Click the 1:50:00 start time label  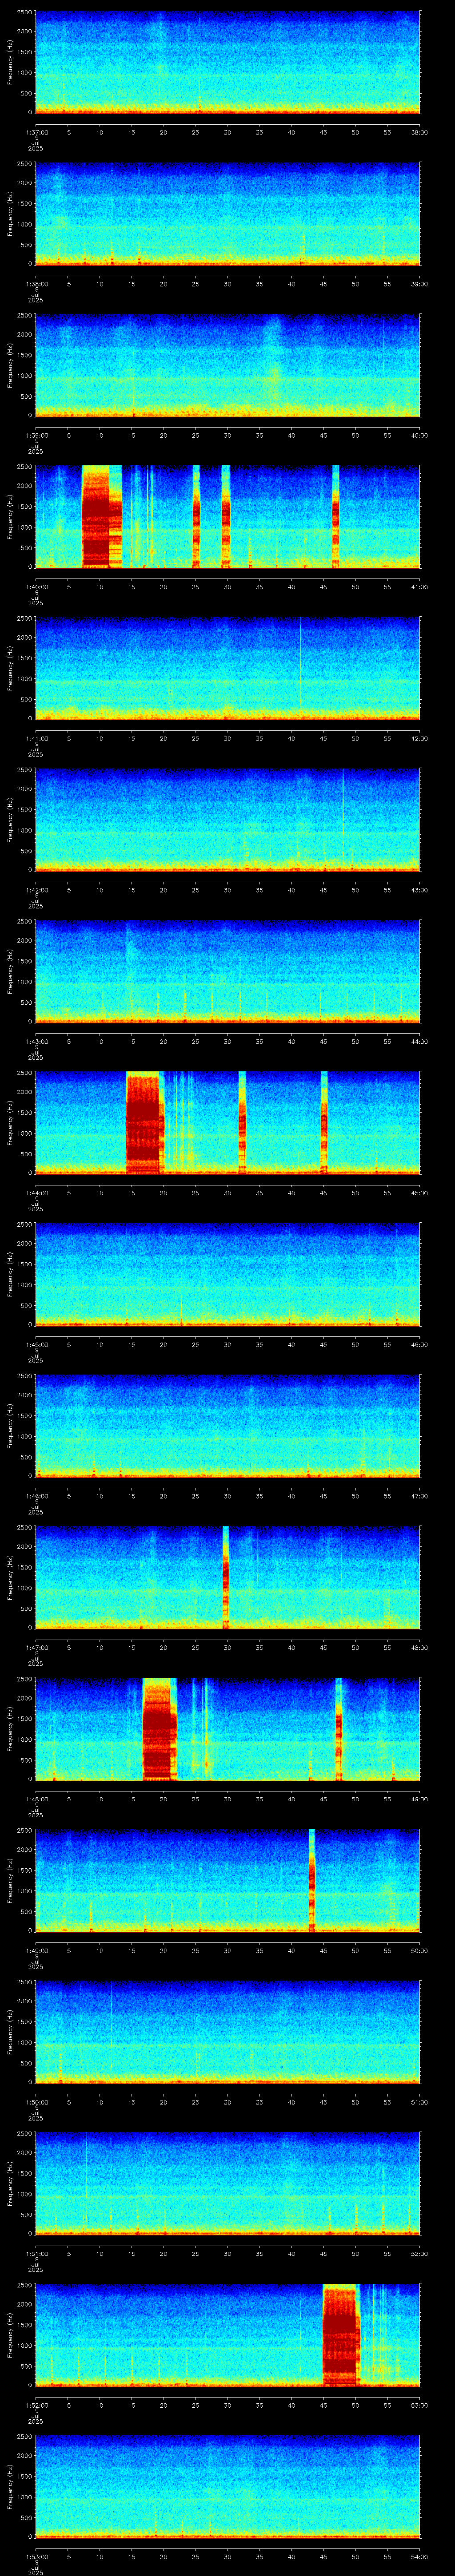tap(36, 2102)
